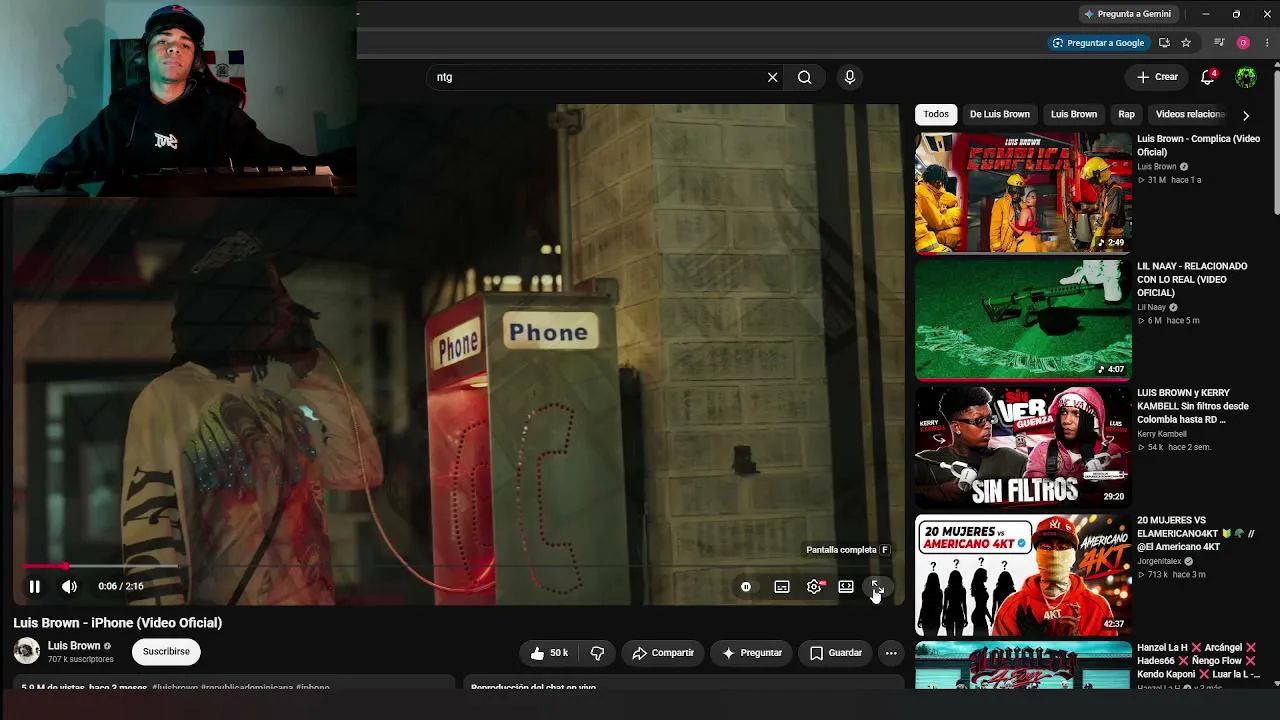Screen dimensions: 1280x720
Task: Start voice search with the microphone
Action: [849, 77]
